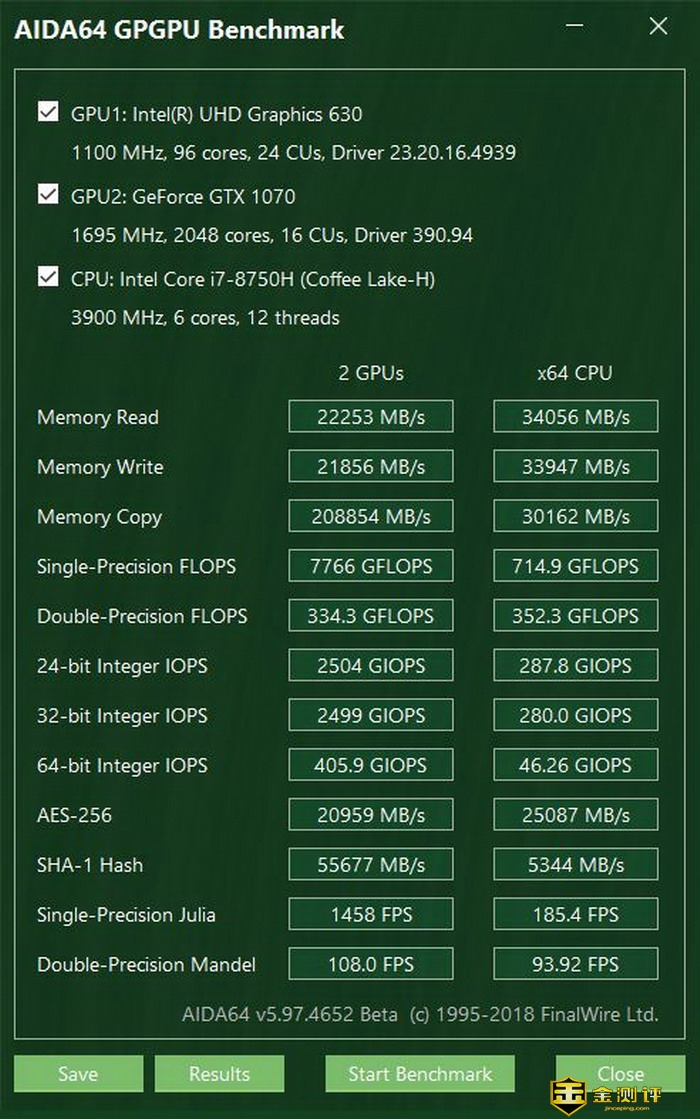
Task: Select the 108.0 FPS Double-Precision Mandel result
Action: pyautogui.click(x=370, y=965)
